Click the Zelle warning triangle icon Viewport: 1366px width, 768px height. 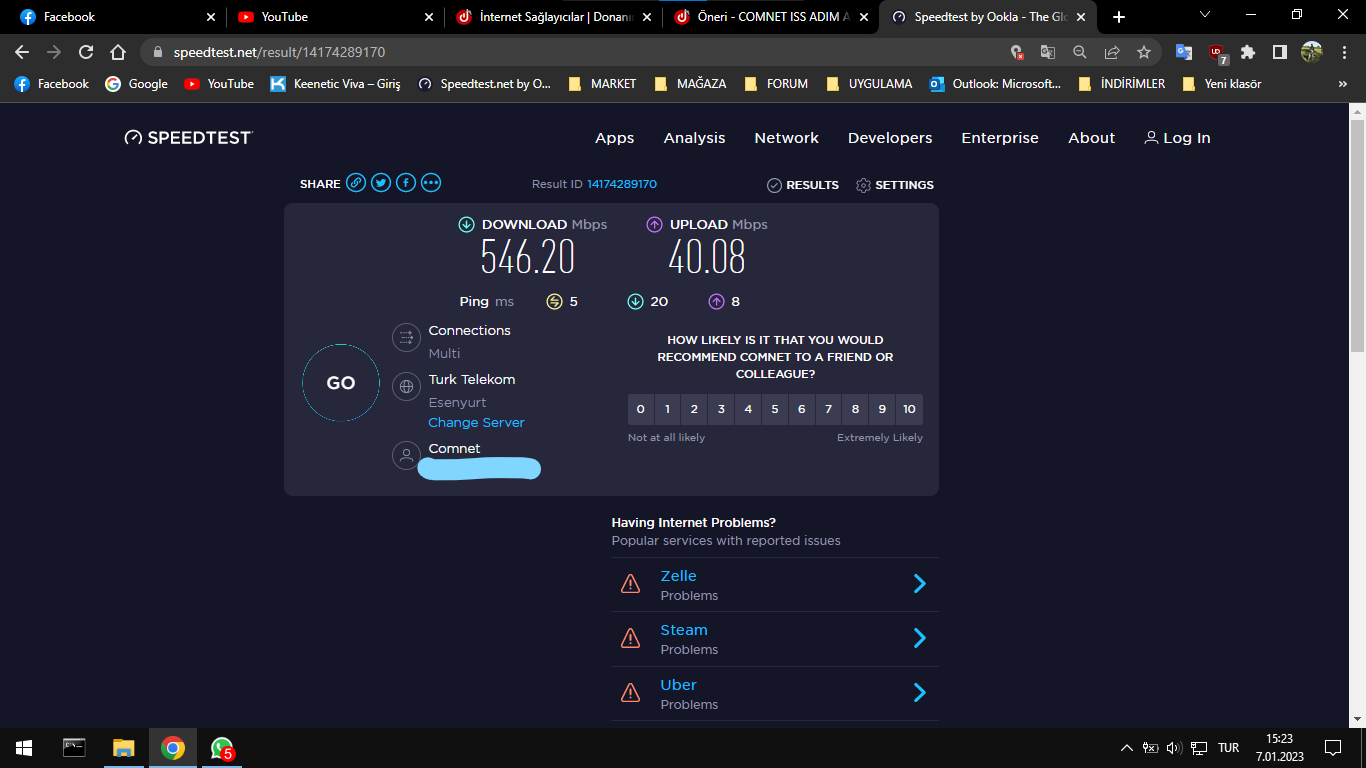pyautogui.click(x=630, y=584)
